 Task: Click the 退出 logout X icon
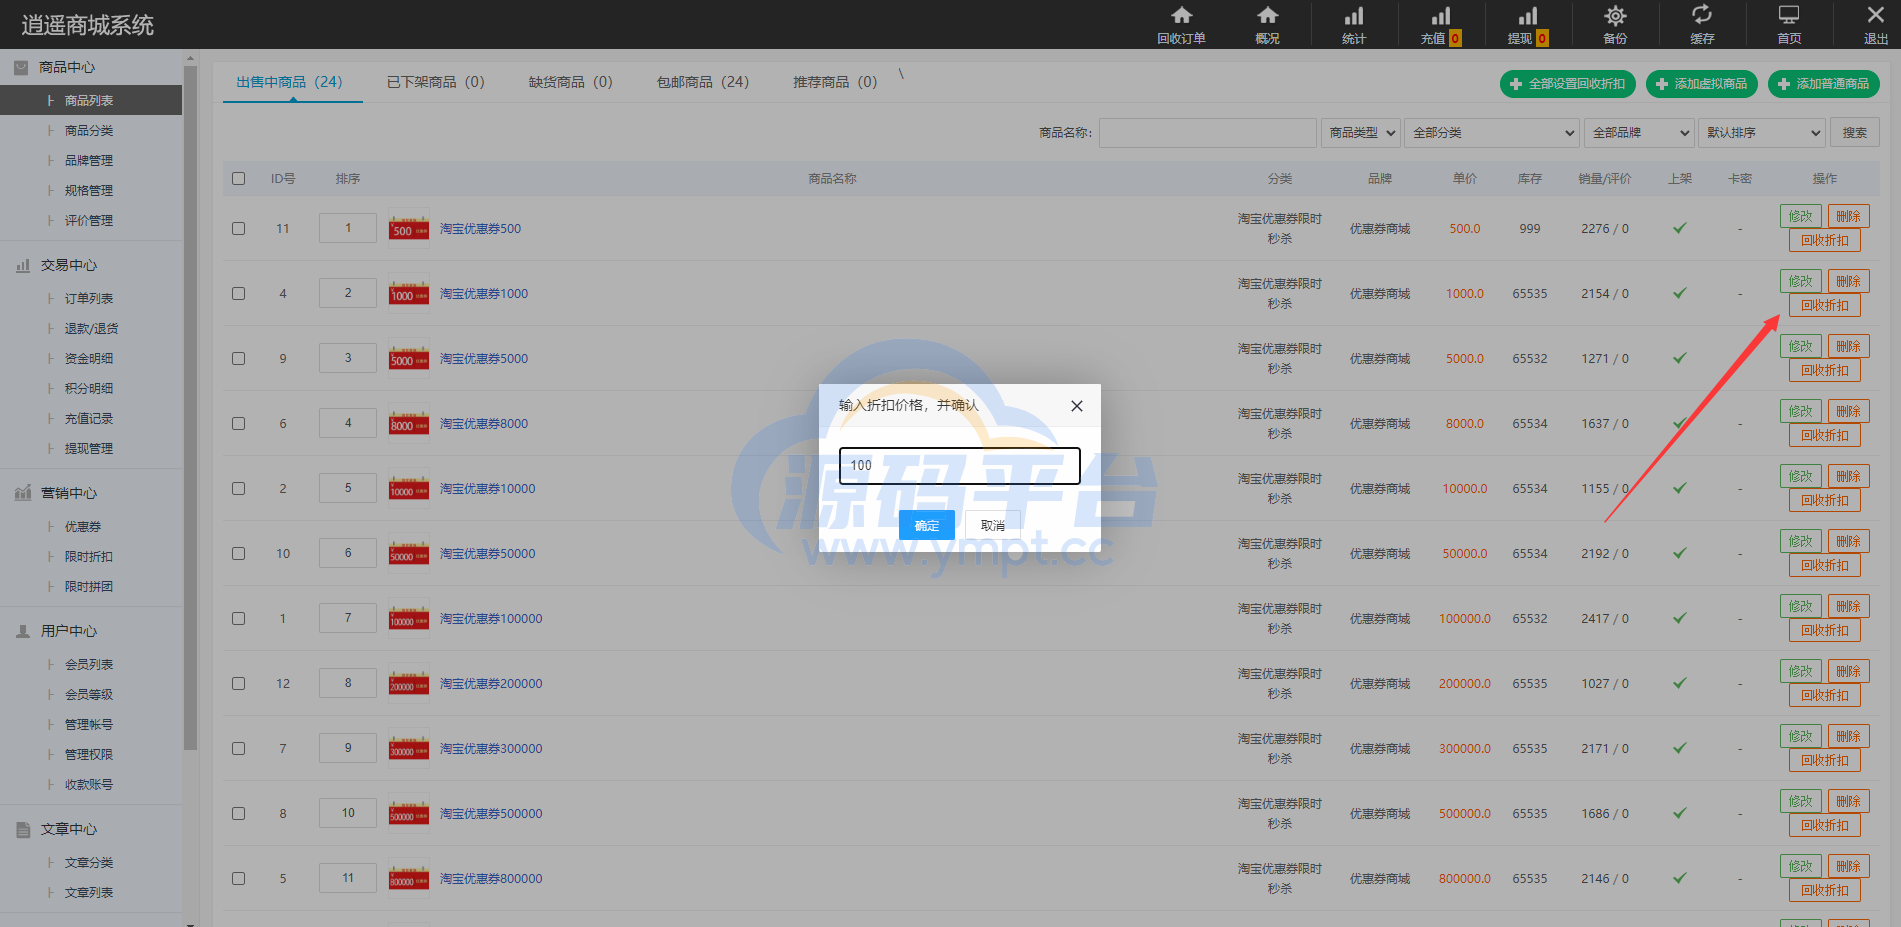click(1875, 14)
